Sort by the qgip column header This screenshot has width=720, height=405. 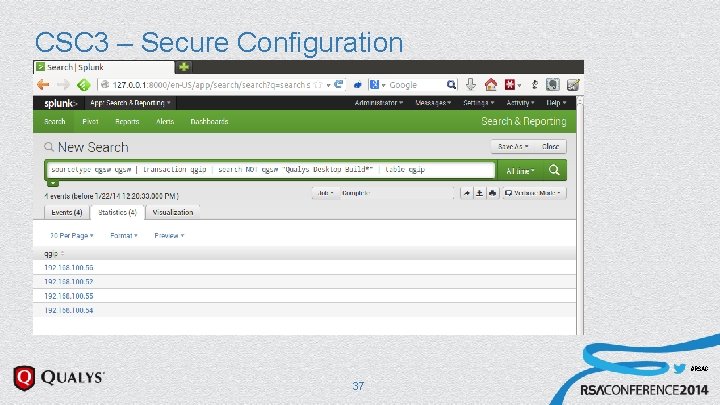click(54, 253)
